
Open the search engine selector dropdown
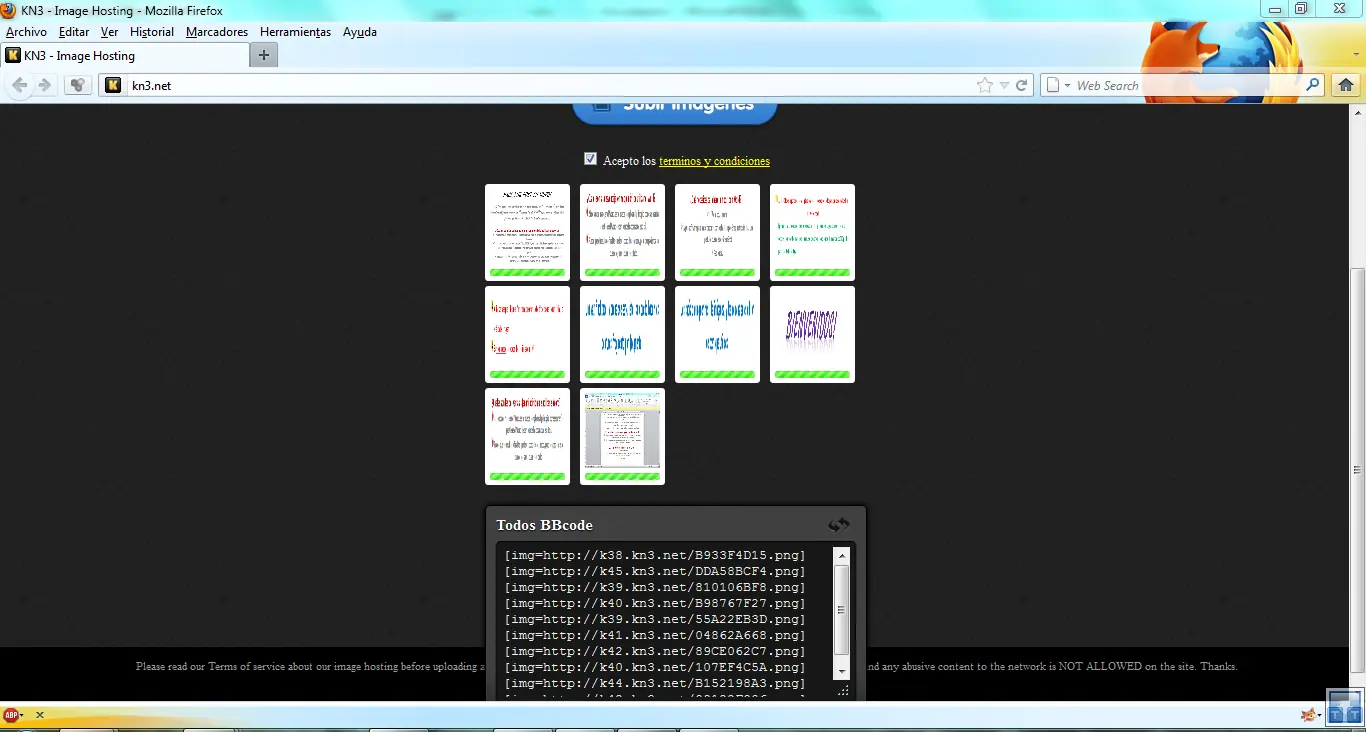(x=1058, y=86)
